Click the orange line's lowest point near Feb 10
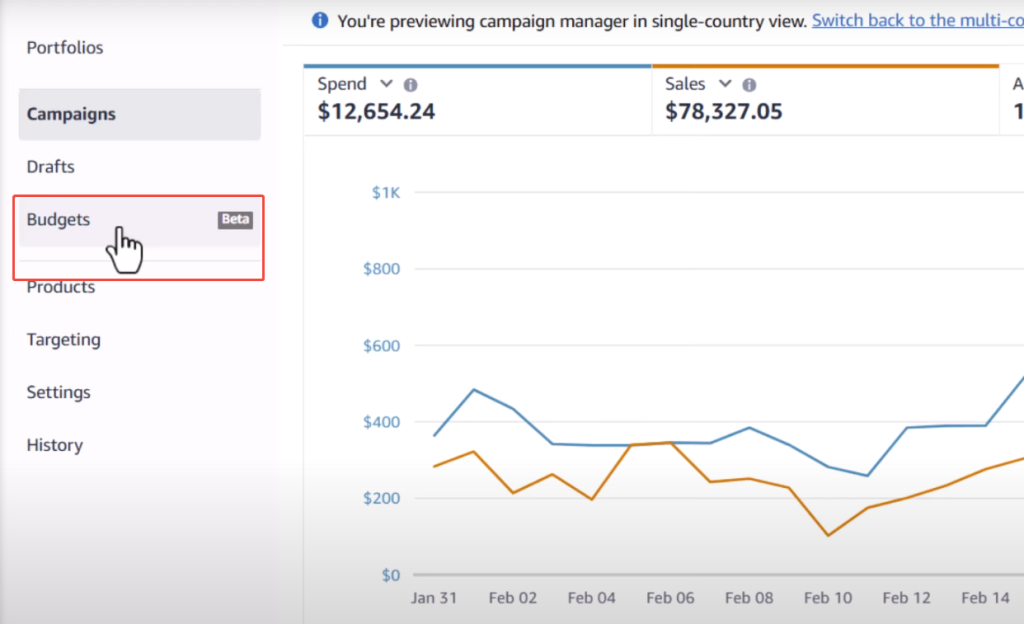1024x624 pixels. (x=829, y=535)
